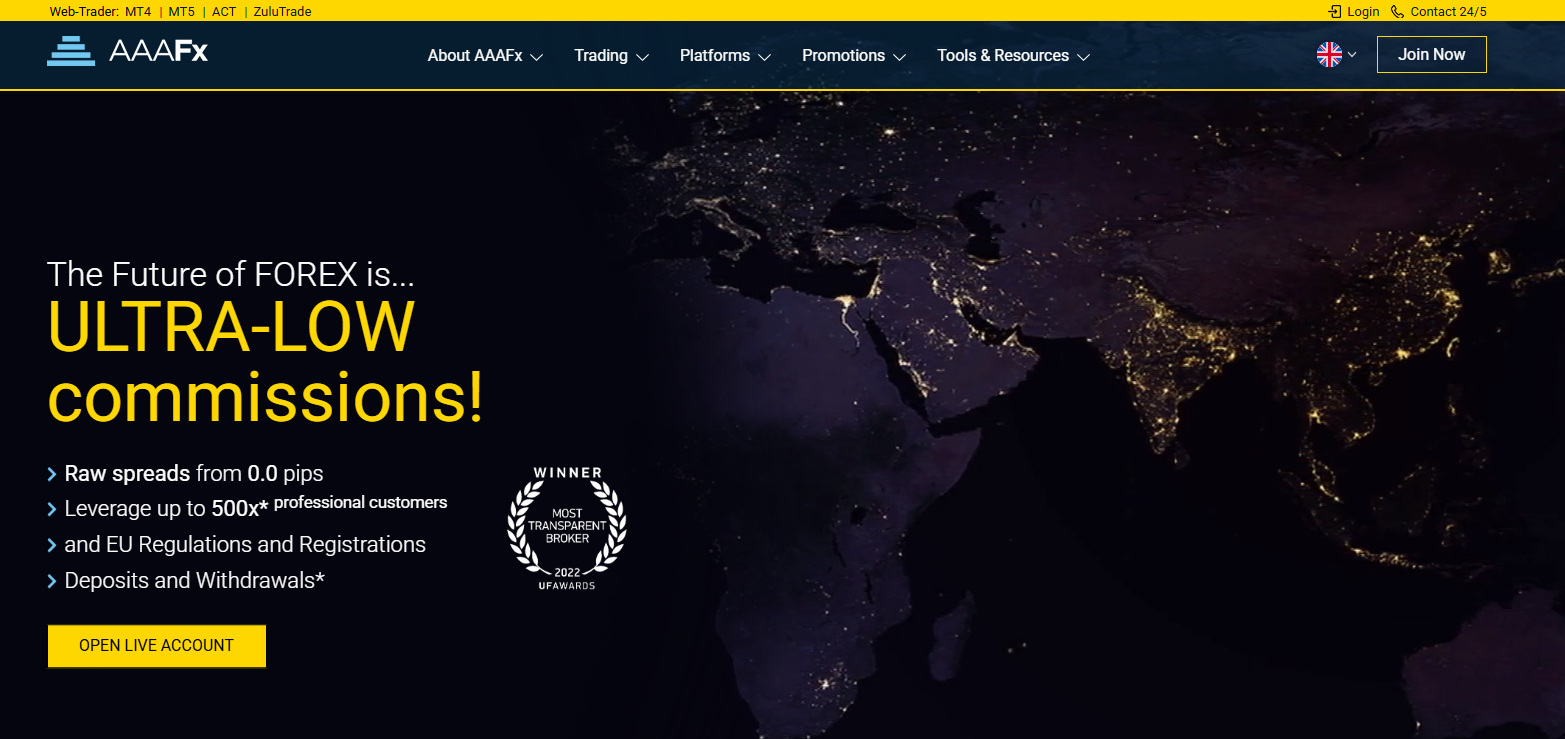Click the arrow bullet beside Deposits and Withdrawals

[52, 581]
